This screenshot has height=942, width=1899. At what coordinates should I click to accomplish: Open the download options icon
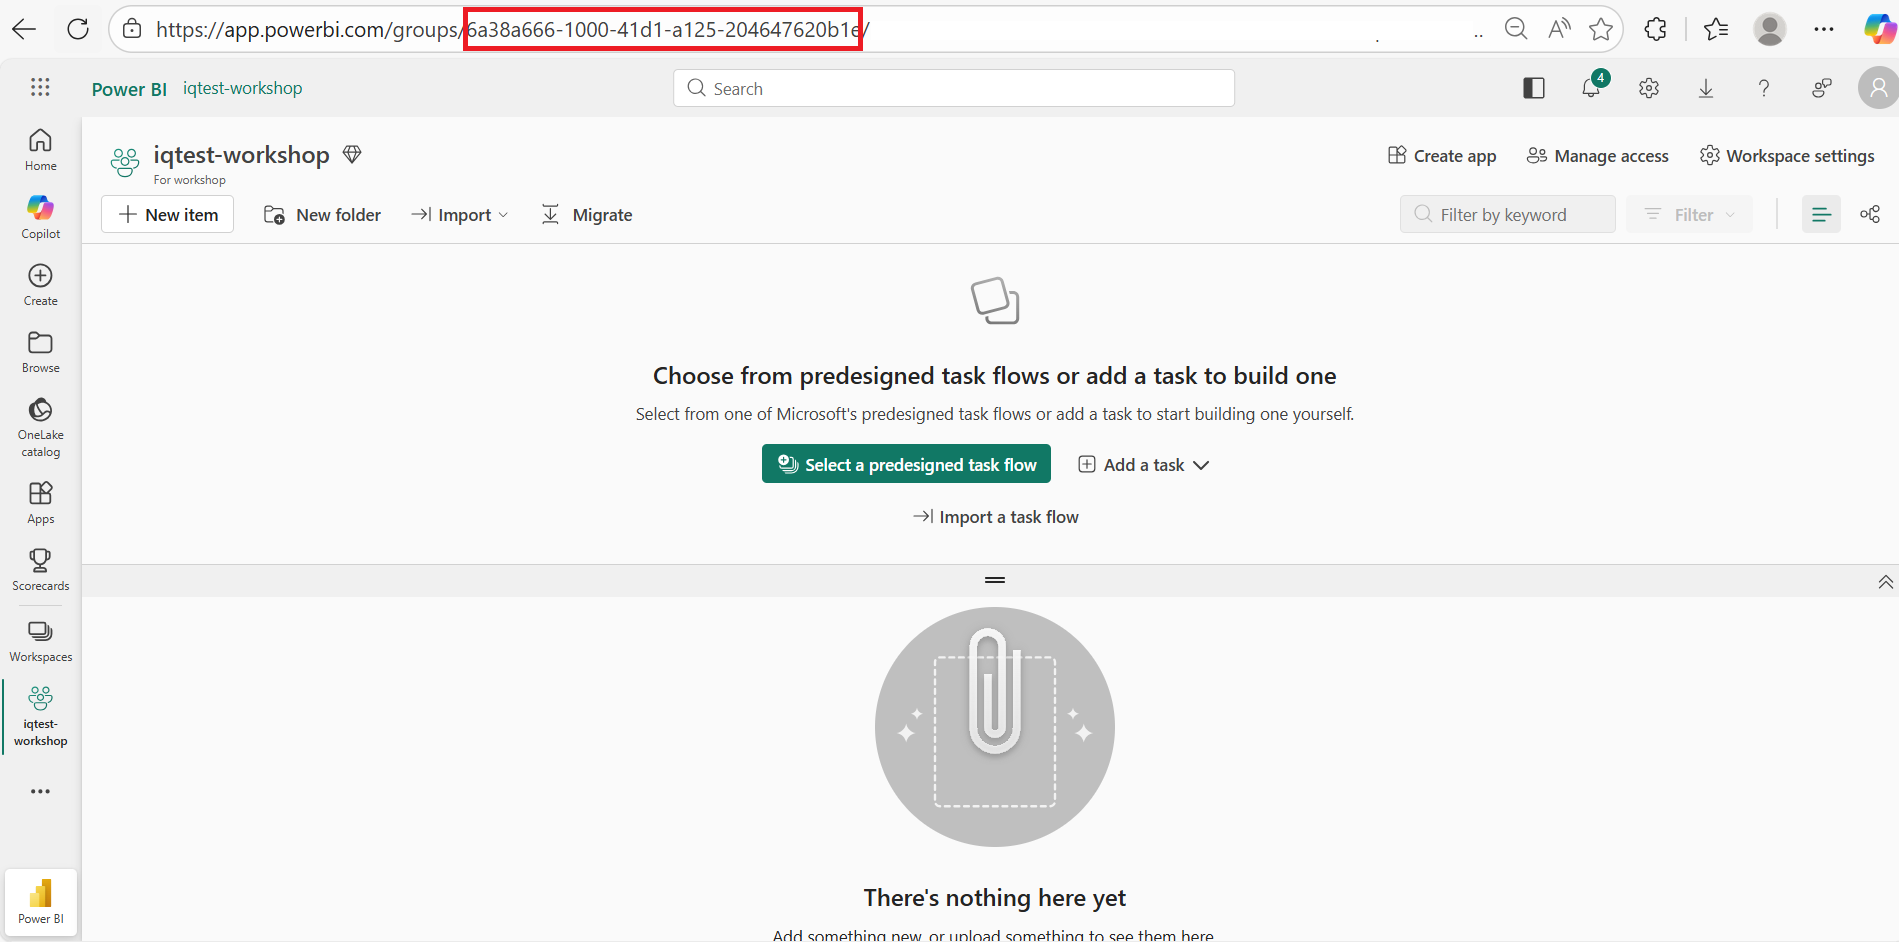pos(1705,88)
